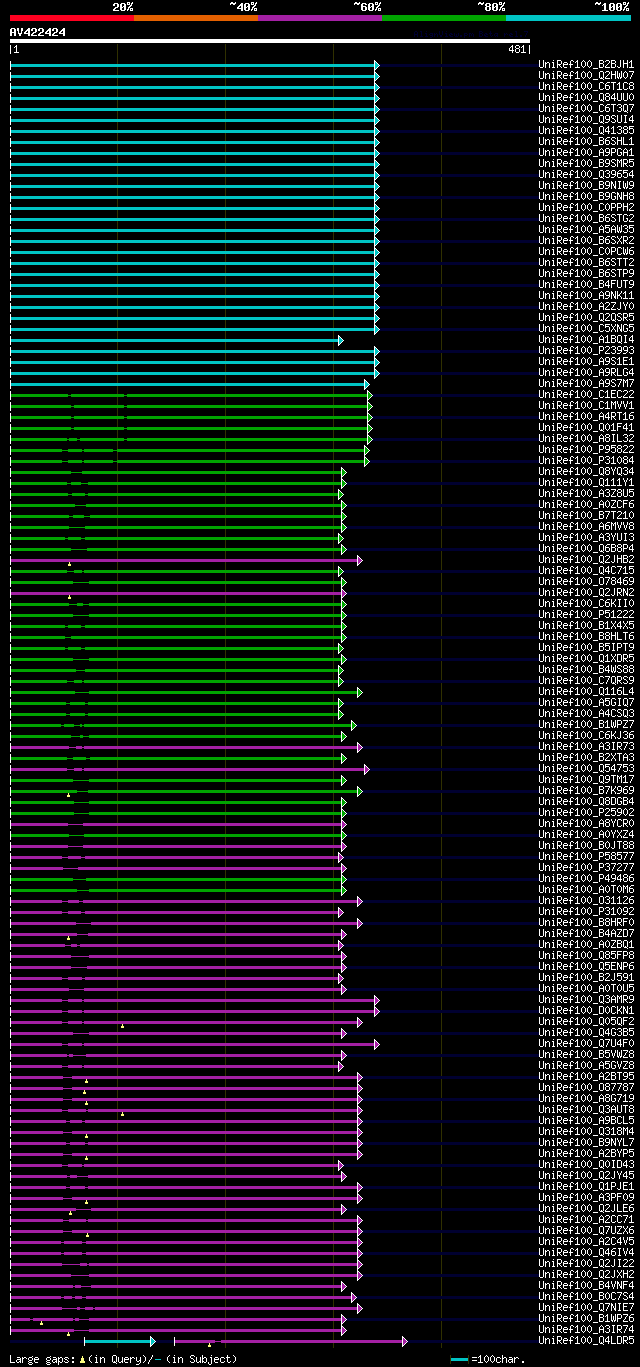
Task: Click the green alignment bar of UniRef100_Q116L4
Action: pos(186,691)
